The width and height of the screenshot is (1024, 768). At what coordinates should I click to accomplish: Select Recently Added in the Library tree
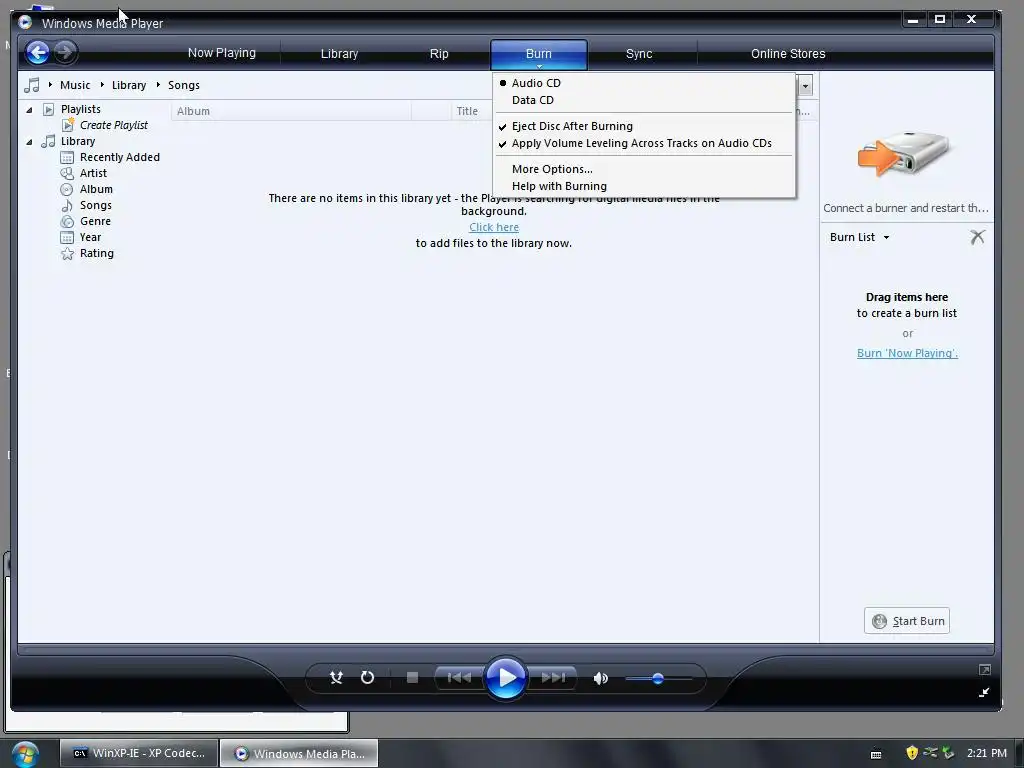tap(120, 157)
